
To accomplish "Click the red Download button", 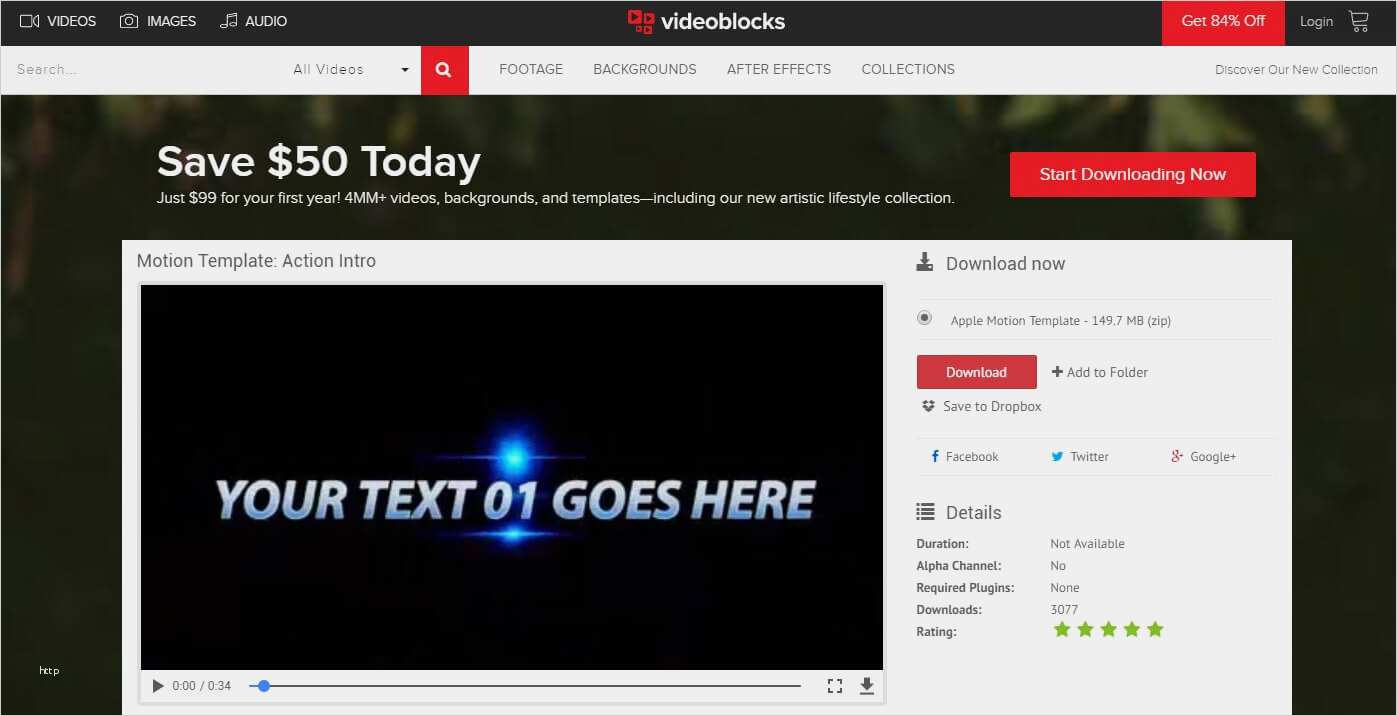I will (976, 372).
